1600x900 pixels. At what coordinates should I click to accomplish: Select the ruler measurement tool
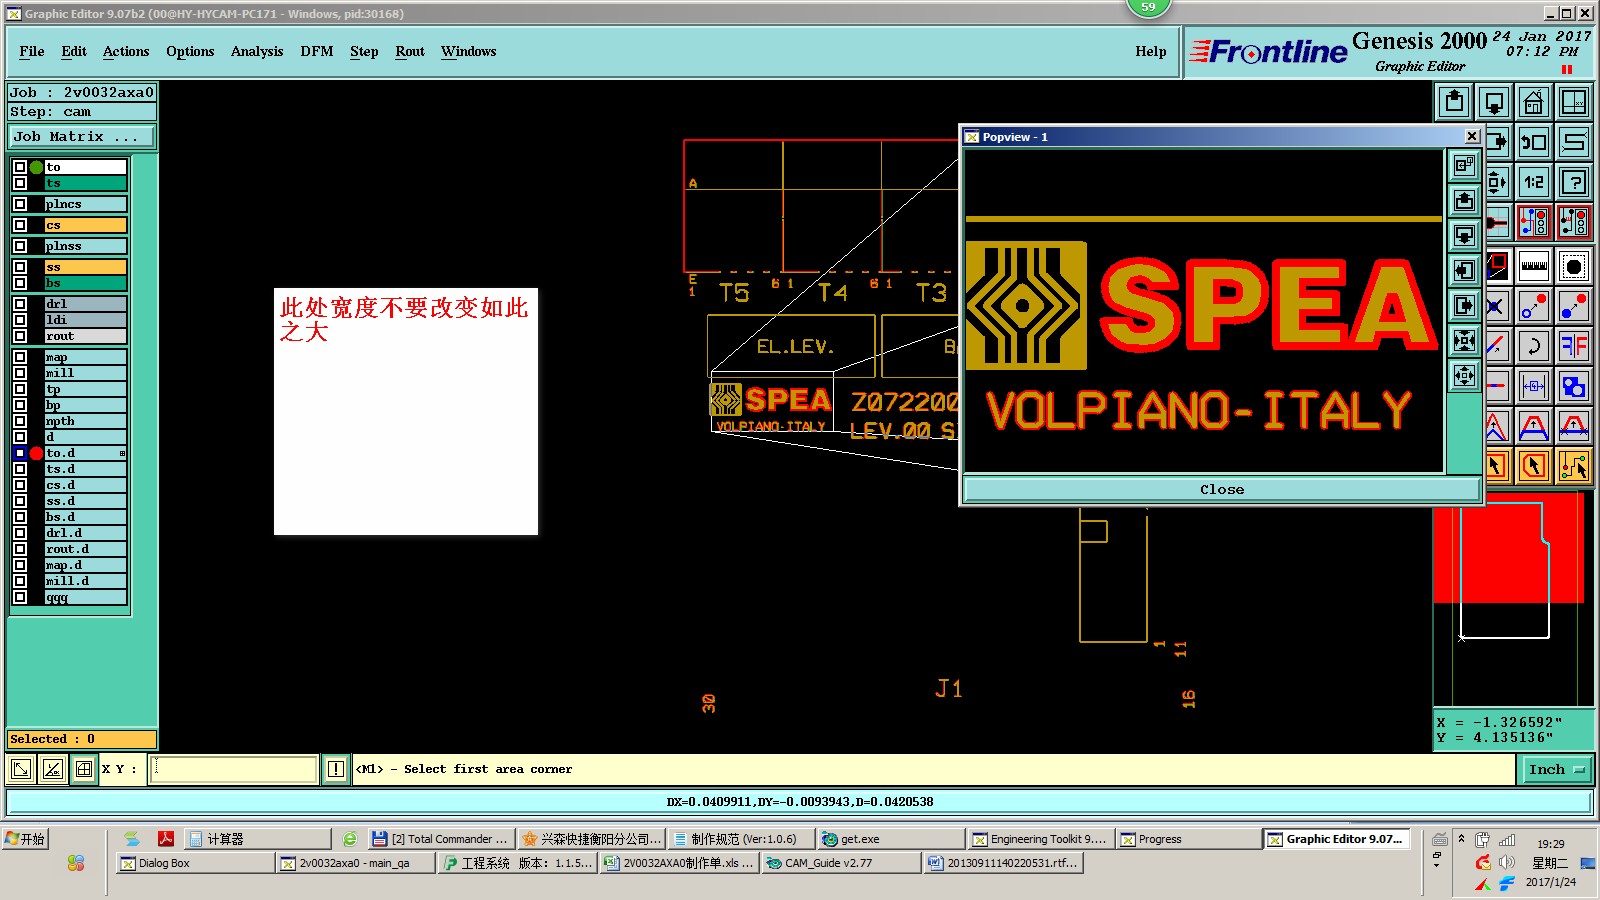click(x=1533, y=267)
